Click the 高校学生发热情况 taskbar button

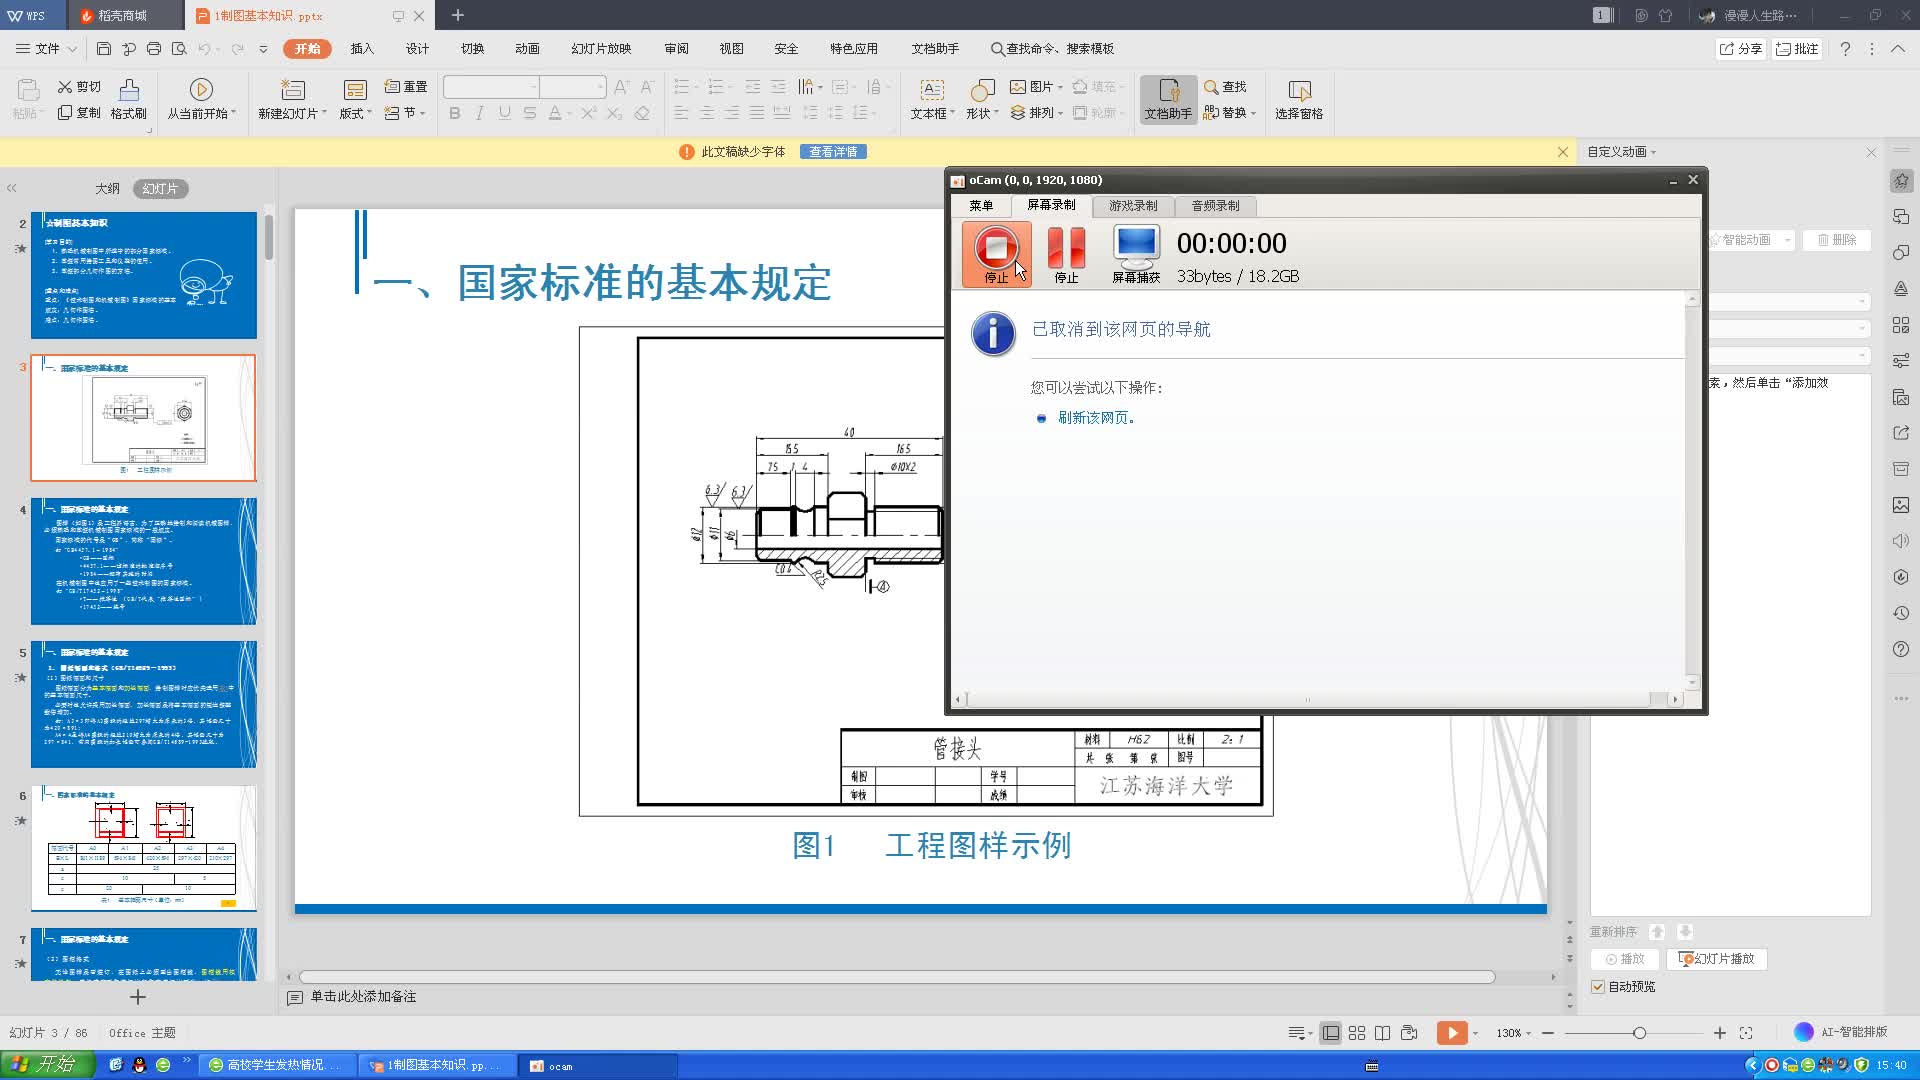coord(276,1066)
